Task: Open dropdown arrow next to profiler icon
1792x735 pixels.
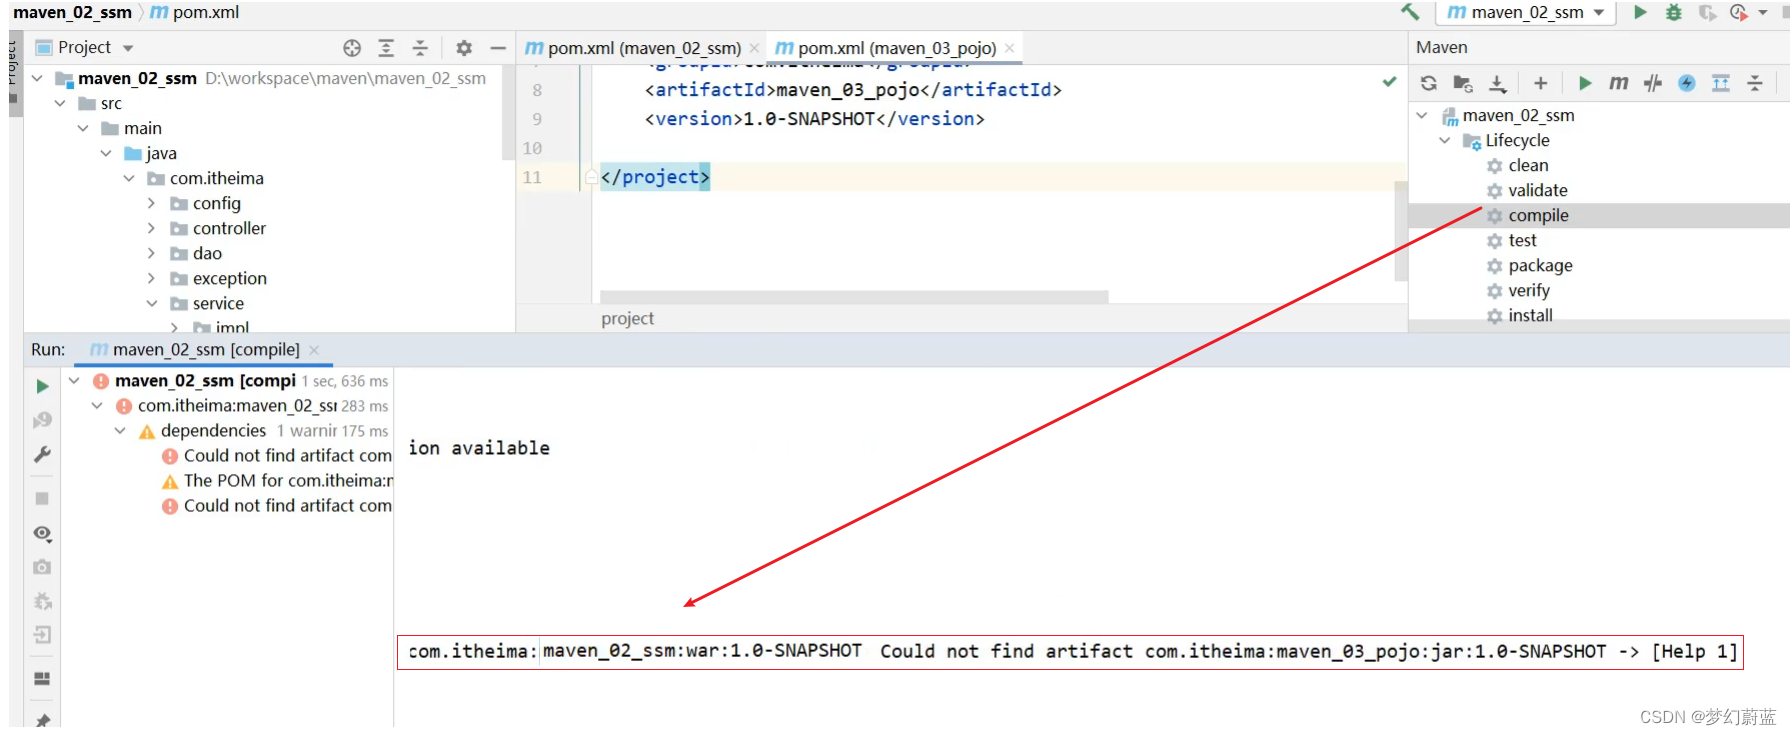Action: tap(1763, 13)
